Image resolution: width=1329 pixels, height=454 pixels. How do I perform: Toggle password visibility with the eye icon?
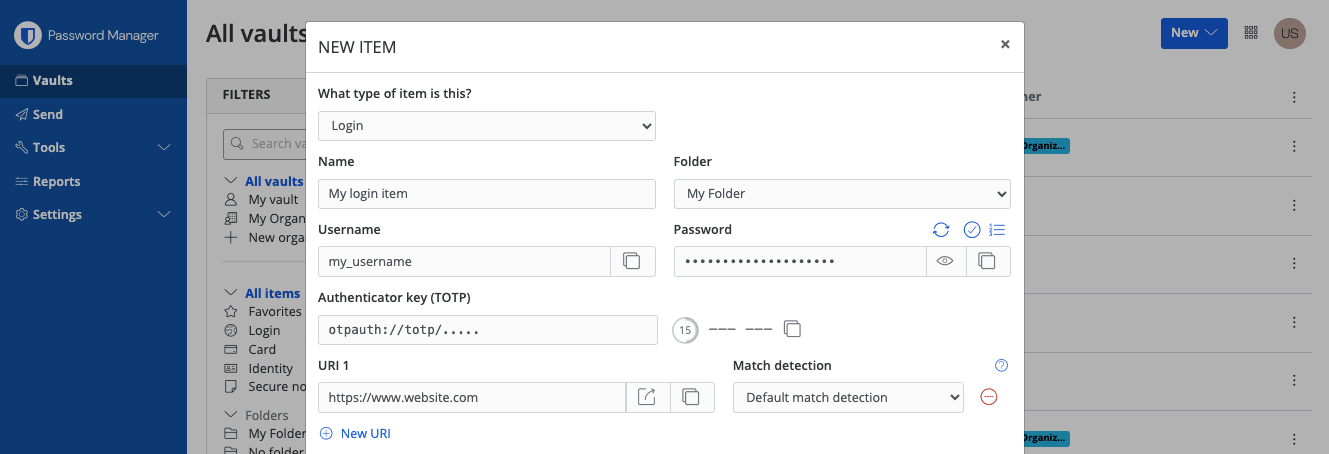click(945, 261)
